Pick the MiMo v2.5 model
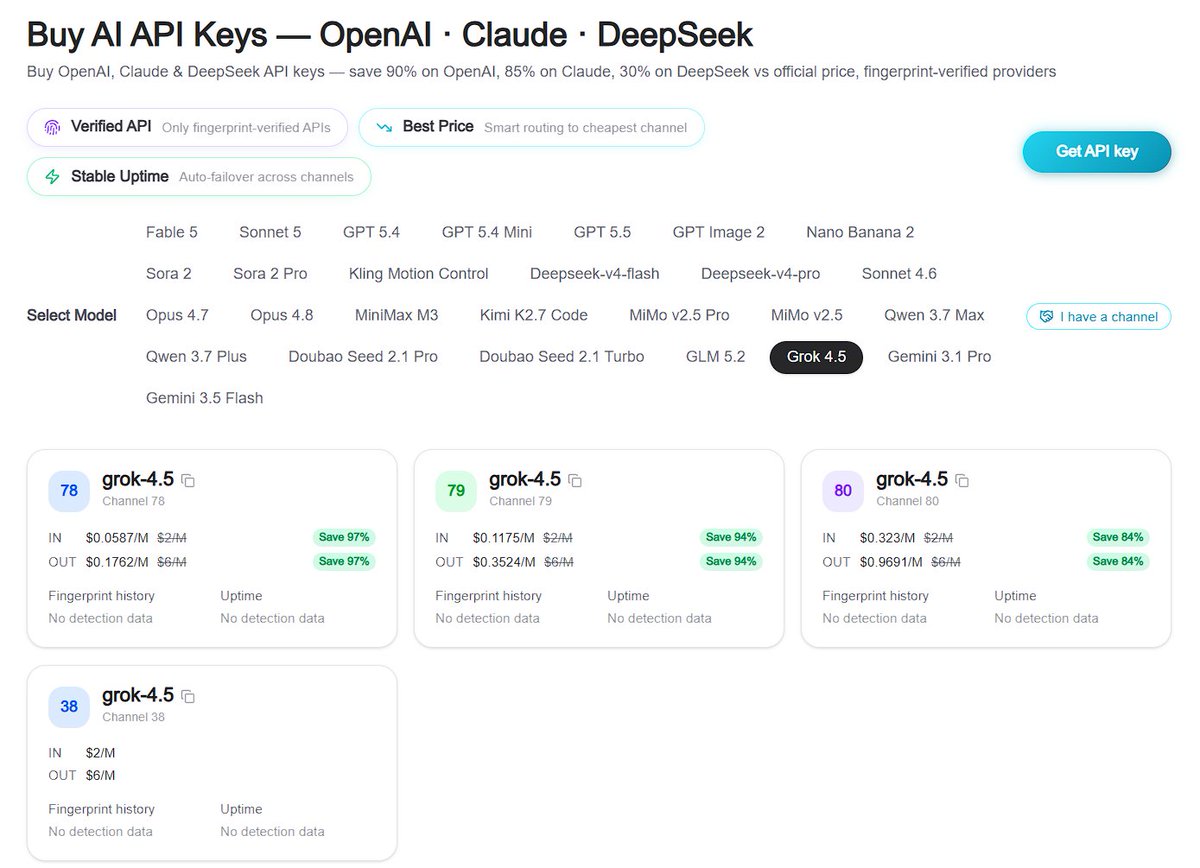Screen dimensions: 1200x868 pyautogui.click(x=807, y=315)
